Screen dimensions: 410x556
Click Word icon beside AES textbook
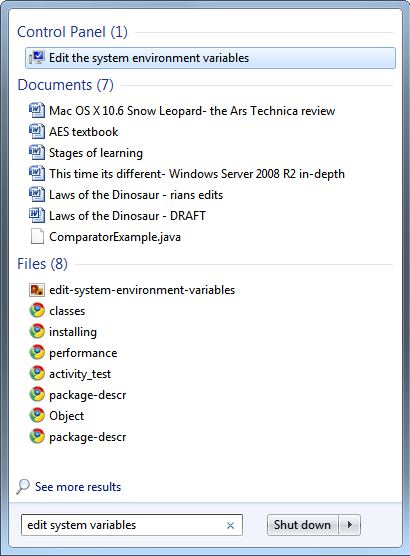coord(37,131)
